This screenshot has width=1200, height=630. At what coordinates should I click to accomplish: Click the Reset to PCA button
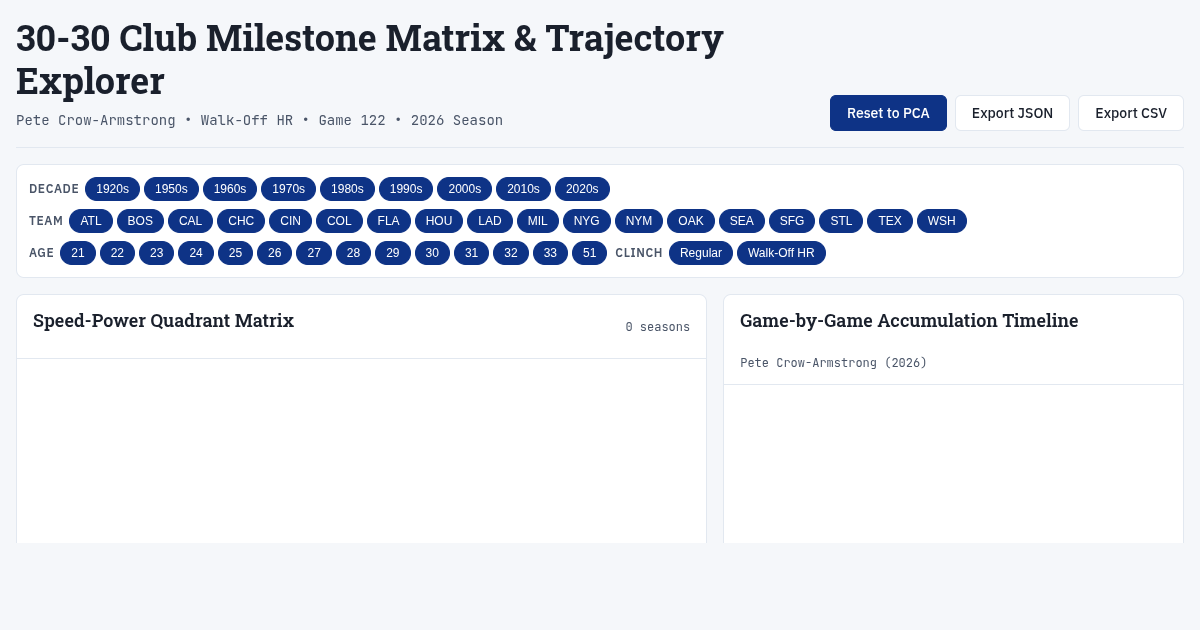pyautogui.click(x=888, y=113)
